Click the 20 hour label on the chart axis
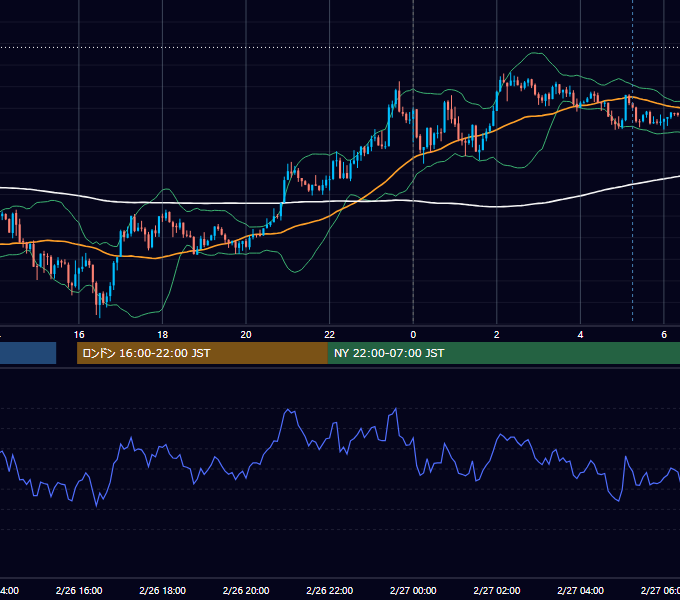The width and height of the screenshot is (680, 600). 246,335
